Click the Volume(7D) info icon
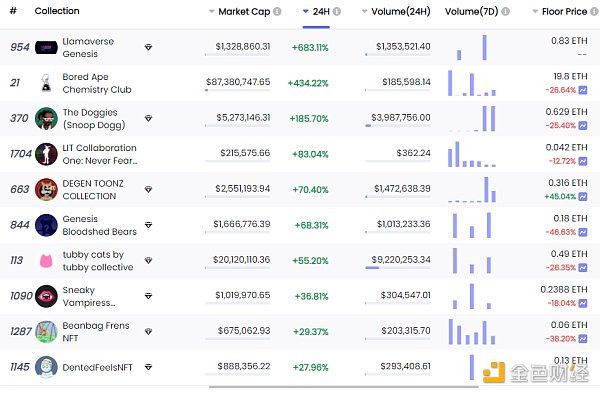The image size is (600, 394). (505, 12)
